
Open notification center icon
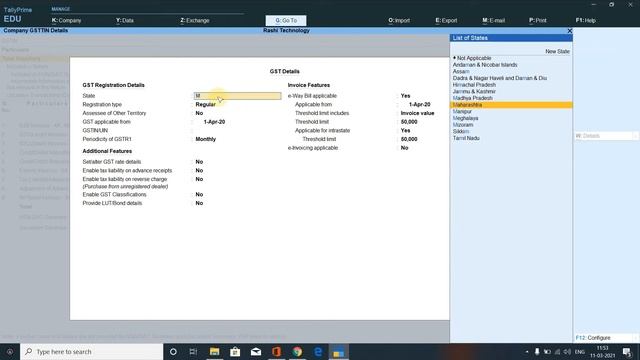coord(627,352)
